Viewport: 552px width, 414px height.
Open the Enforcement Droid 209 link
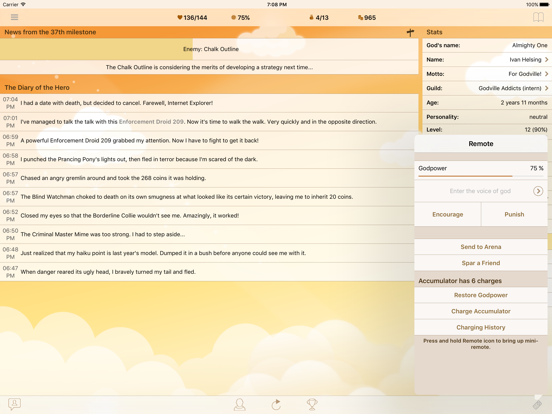tap(151, 122)
